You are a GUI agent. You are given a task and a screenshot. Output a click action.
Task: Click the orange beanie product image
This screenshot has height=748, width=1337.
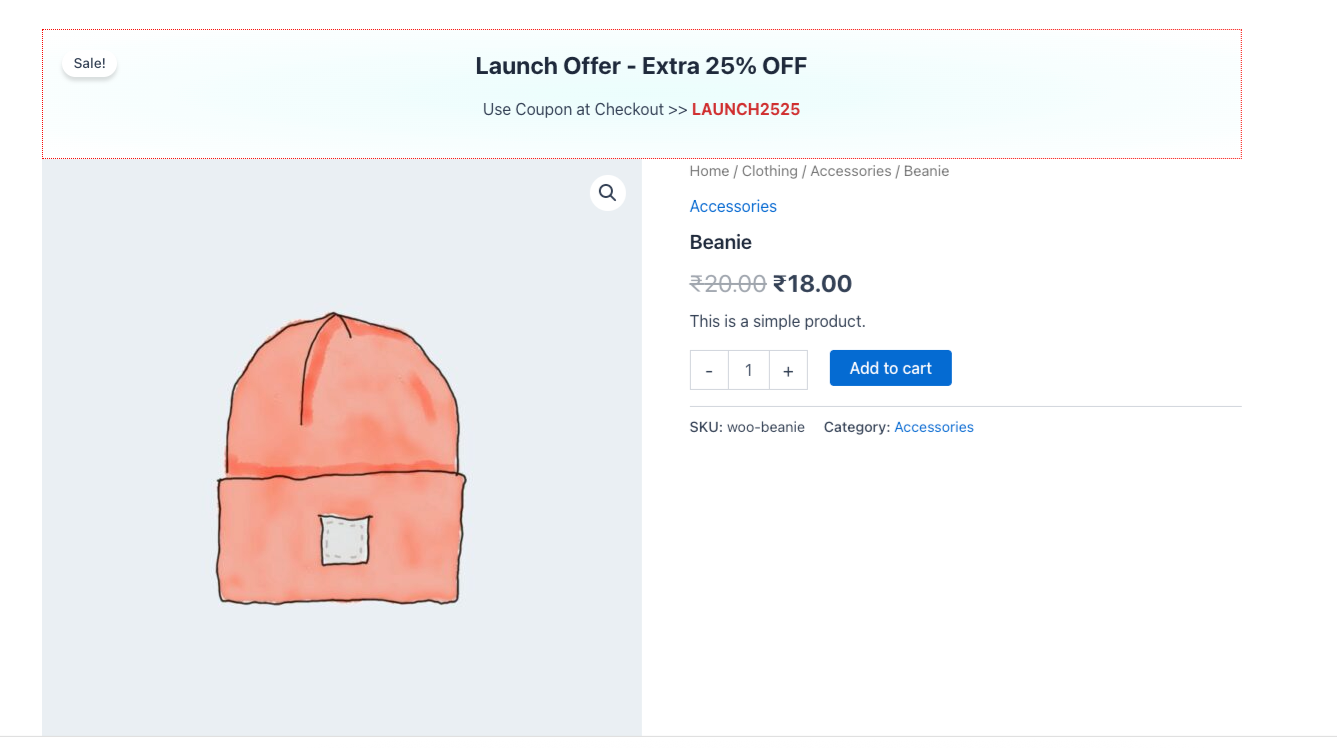coord(341,460)
